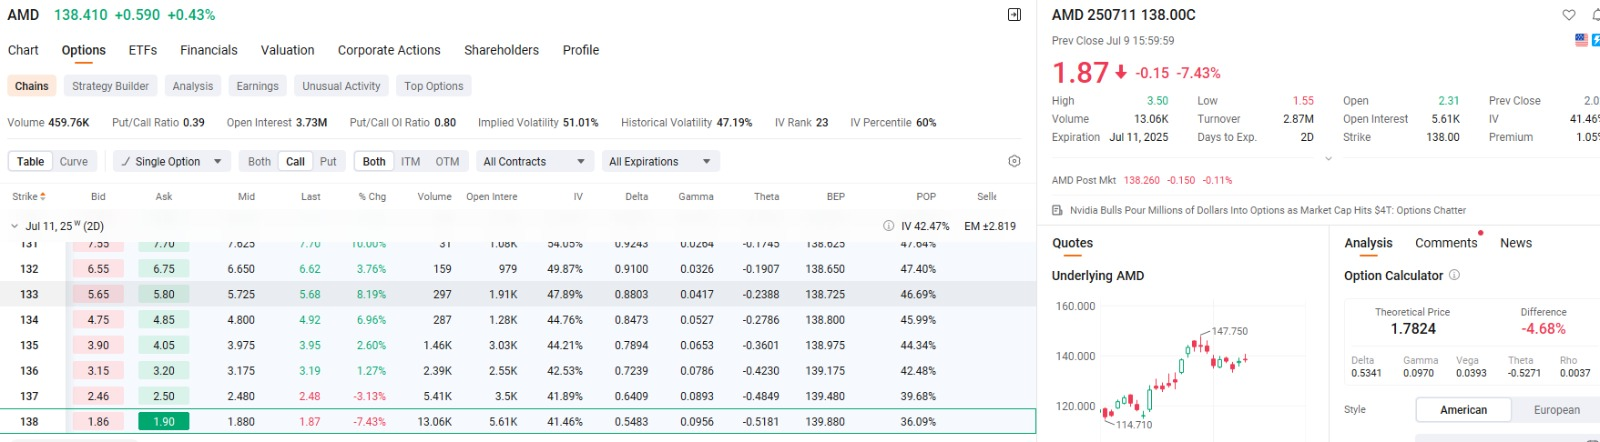1600x442 pixels.
Task: Sort by the % Chg column header
Action: (x=372, y=197)
